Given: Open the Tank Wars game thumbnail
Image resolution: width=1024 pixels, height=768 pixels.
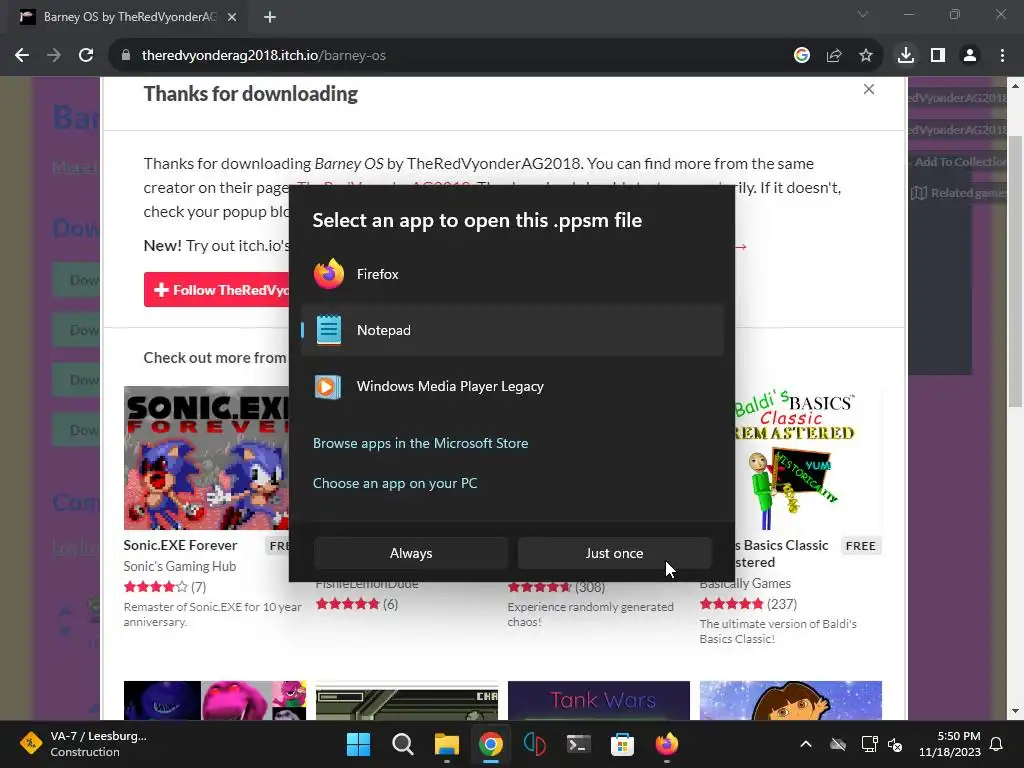Looking at the screenshot, I should [x=599, y=700].
